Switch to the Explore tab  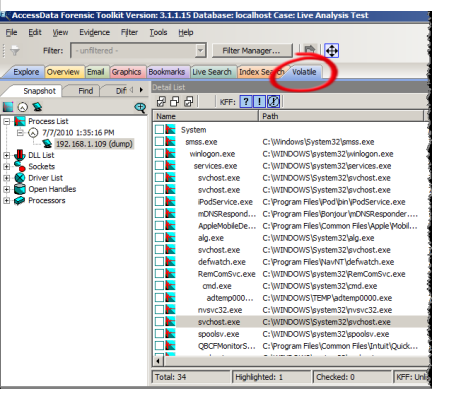pos(26,72)
